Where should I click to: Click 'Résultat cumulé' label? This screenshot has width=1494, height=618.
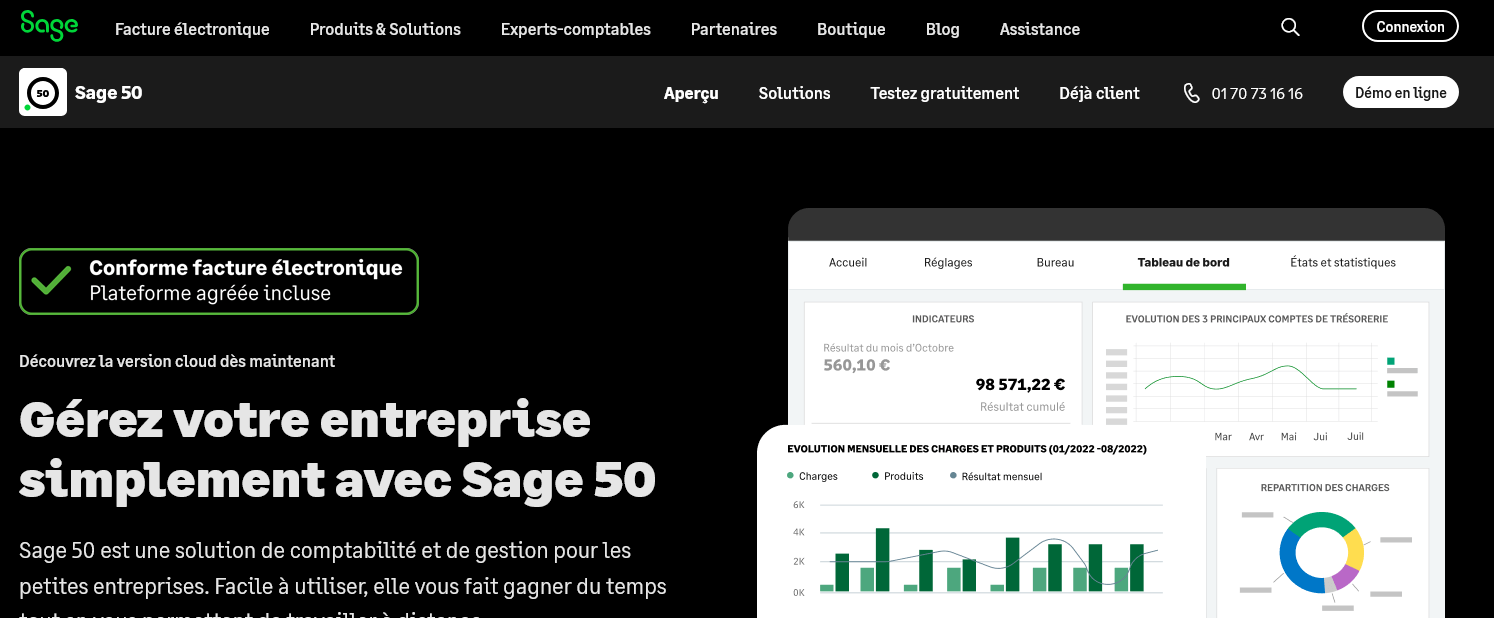(x=1022, y=407)
